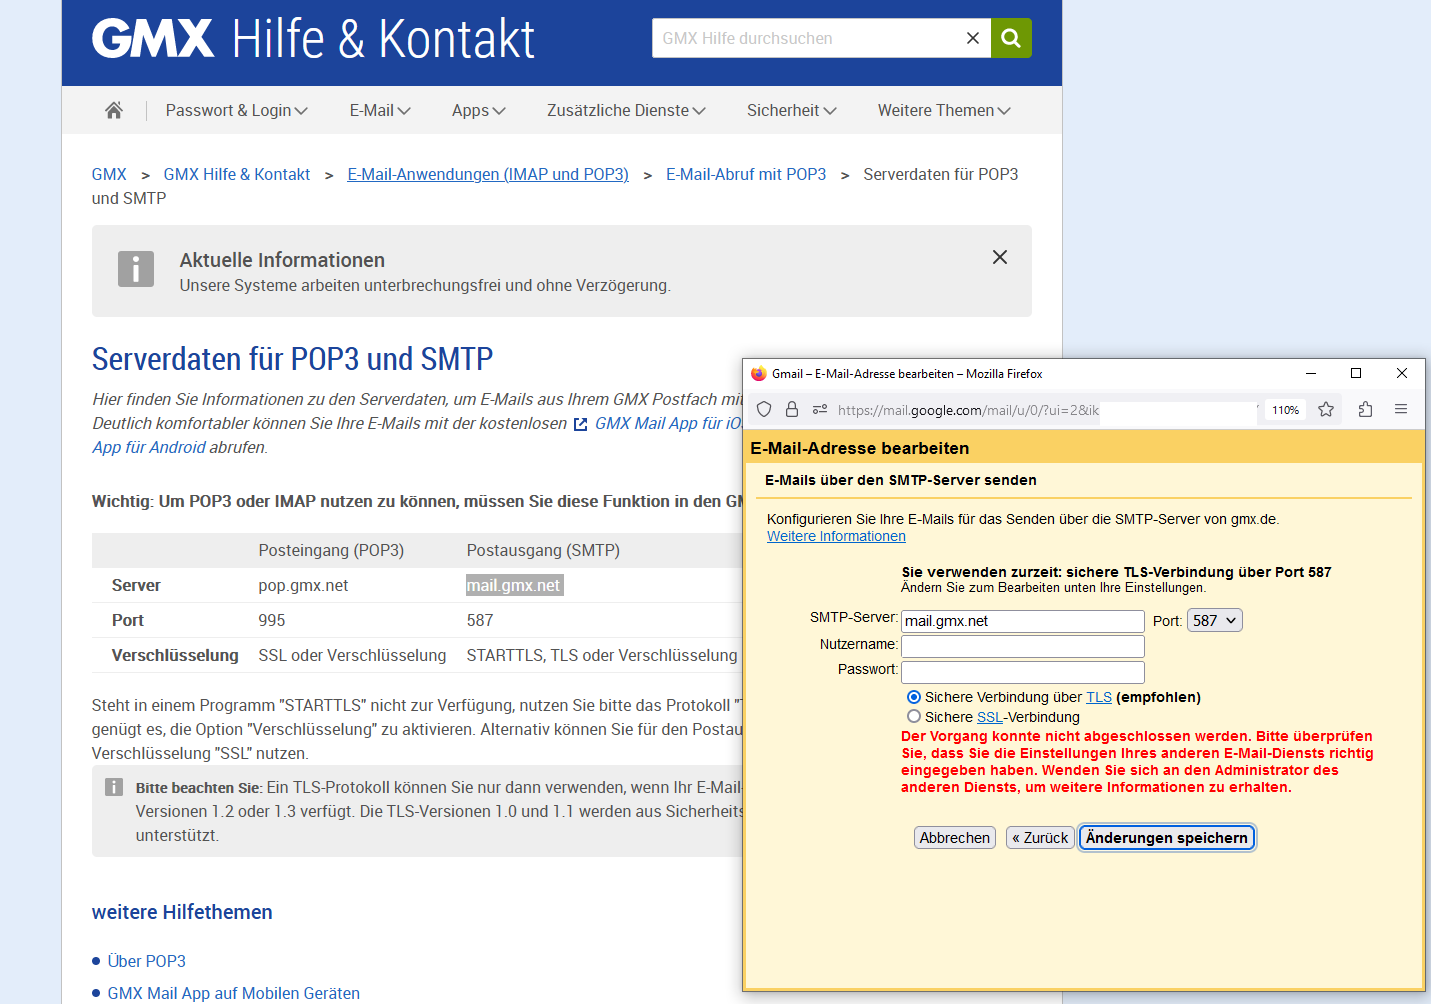The height and width of the screenshot is (1004, 1431).
Task: Open the GMX Mail App für iOS link
Action: click(x=668, y=423)
